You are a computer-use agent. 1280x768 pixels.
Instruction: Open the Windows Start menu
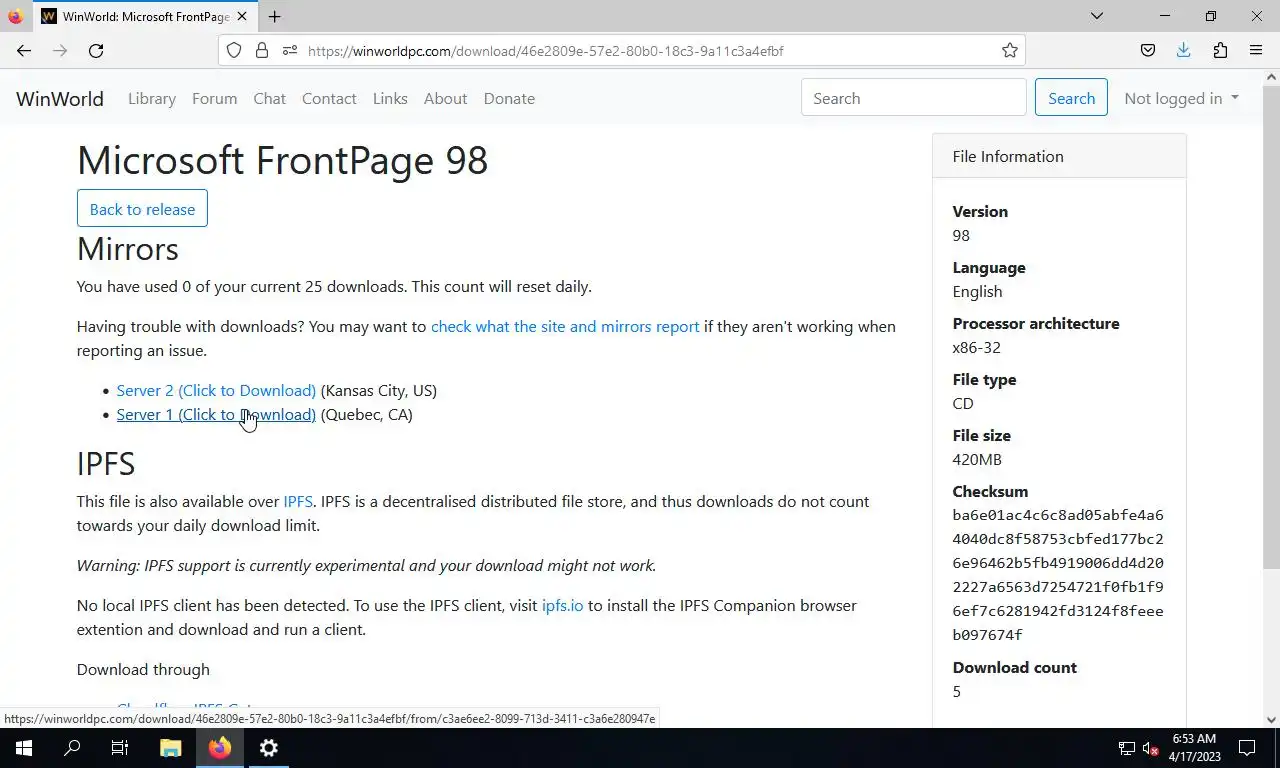click(24, 748)
